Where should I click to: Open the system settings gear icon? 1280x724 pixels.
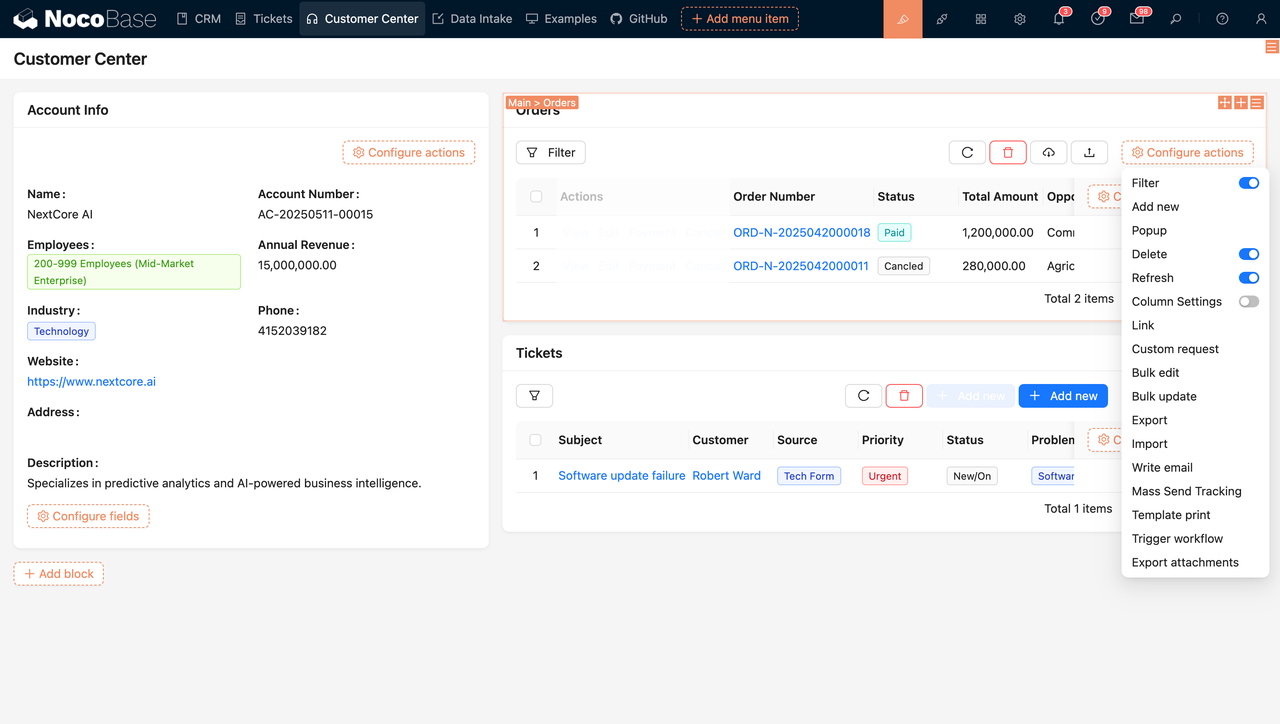(1020, 19)
